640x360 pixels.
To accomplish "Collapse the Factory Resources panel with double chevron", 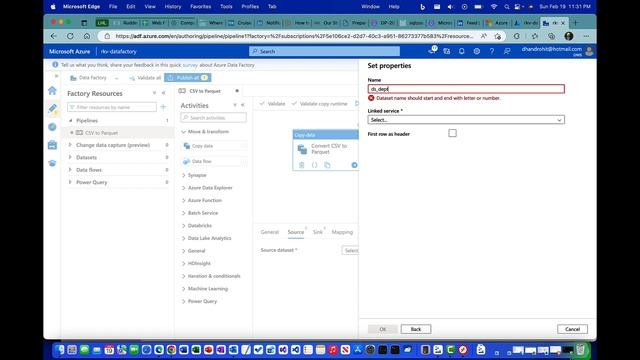I will tap(163, 93).
